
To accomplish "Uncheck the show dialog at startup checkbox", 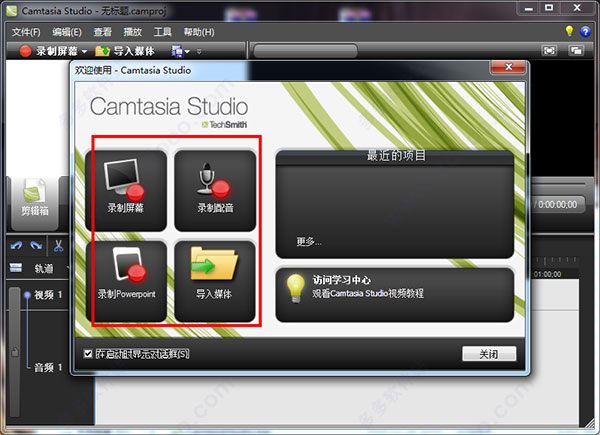I will 88,354.
